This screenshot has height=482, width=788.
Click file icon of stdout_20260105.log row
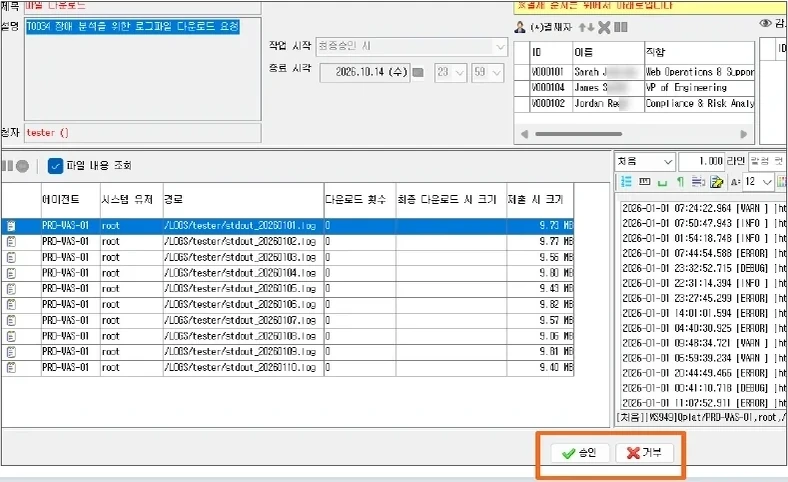pos(11,289)
